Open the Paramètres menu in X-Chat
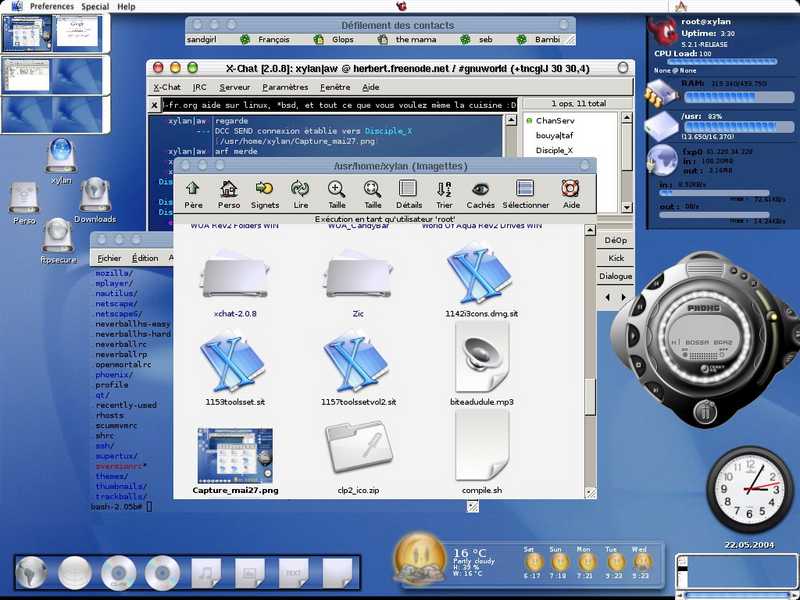 tap(278, 87)
